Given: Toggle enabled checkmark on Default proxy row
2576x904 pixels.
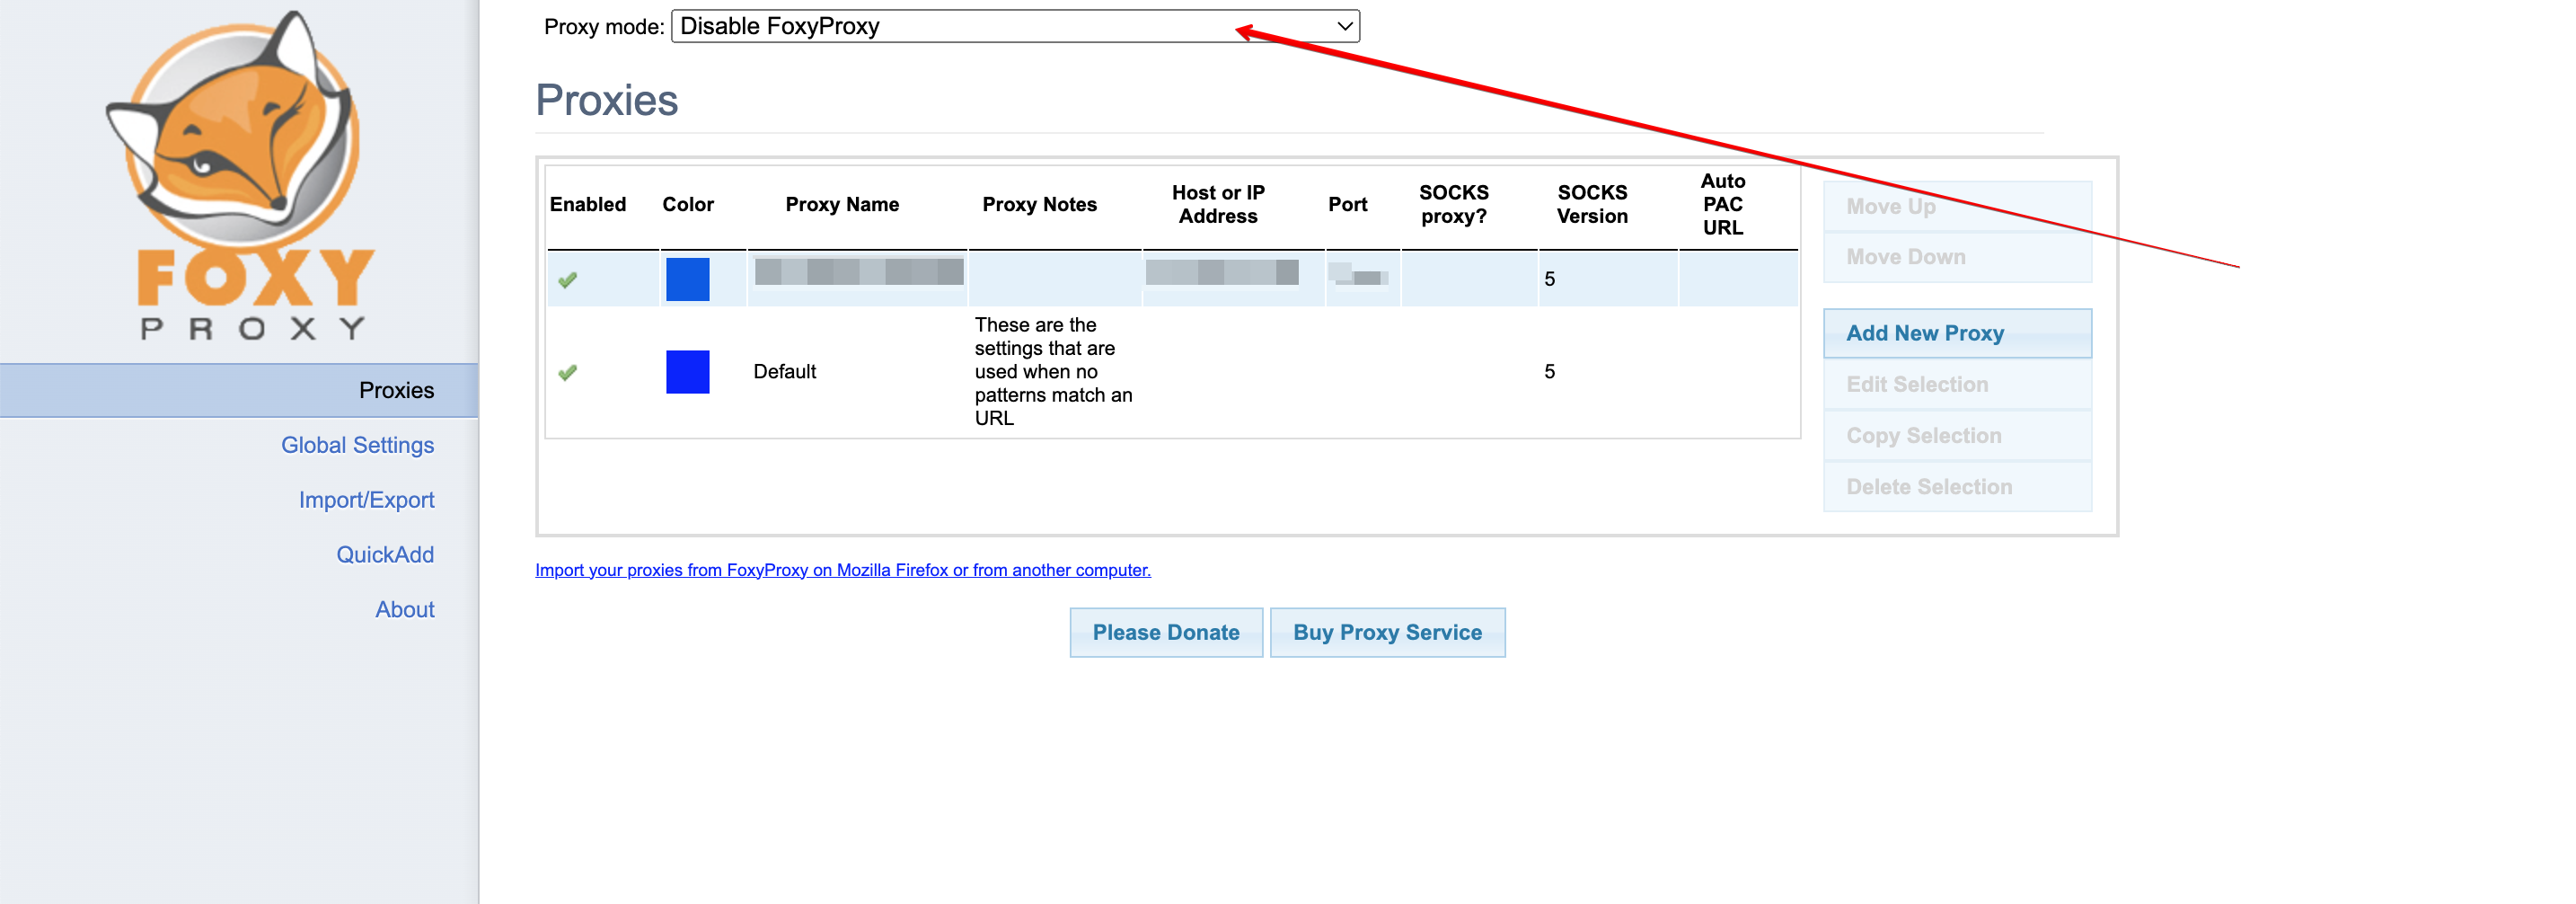Looking at the screenshot, I should tap(568, 372).
